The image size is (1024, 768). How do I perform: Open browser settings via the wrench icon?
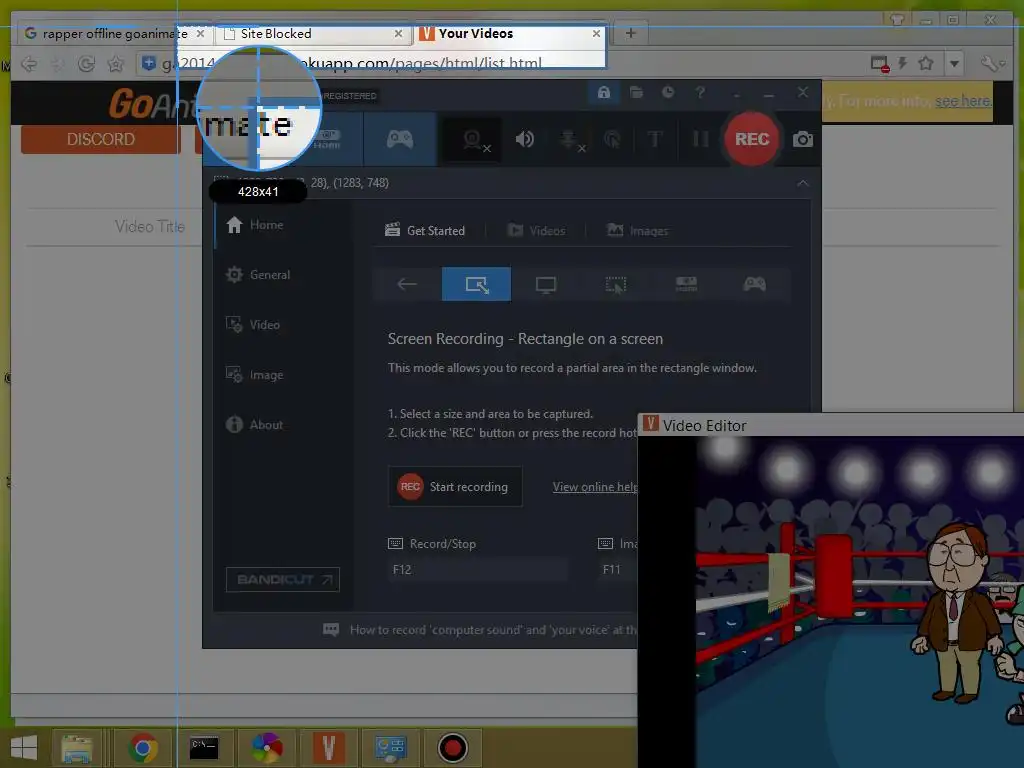[992, 63]
